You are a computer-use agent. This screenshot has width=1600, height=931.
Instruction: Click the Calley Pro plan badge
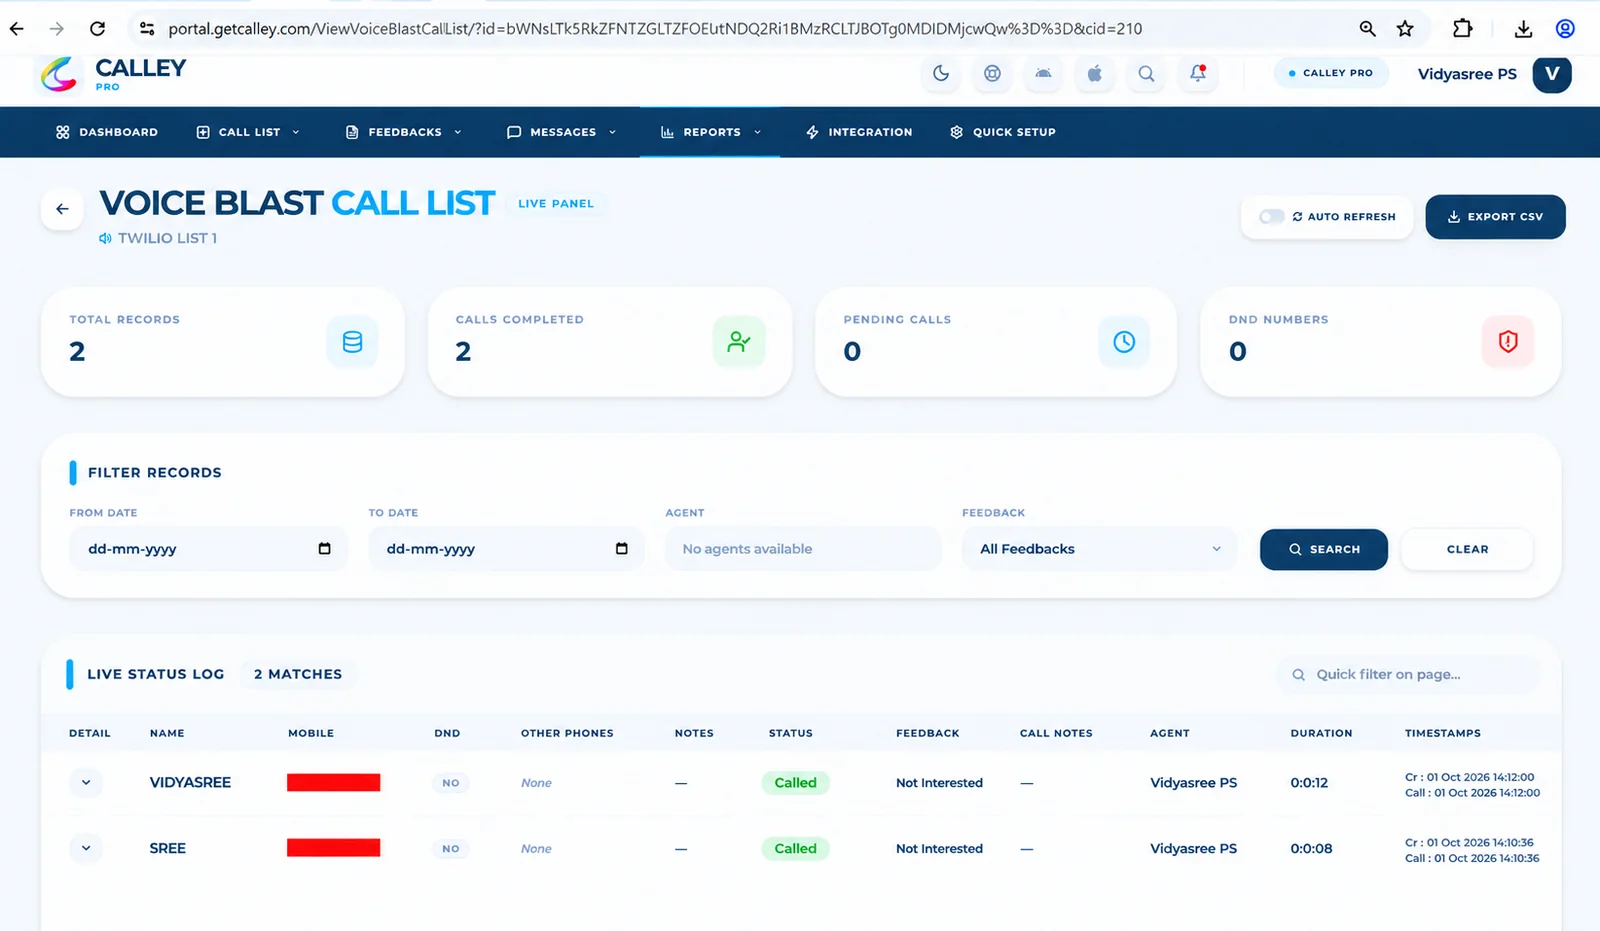[1331, 73]
